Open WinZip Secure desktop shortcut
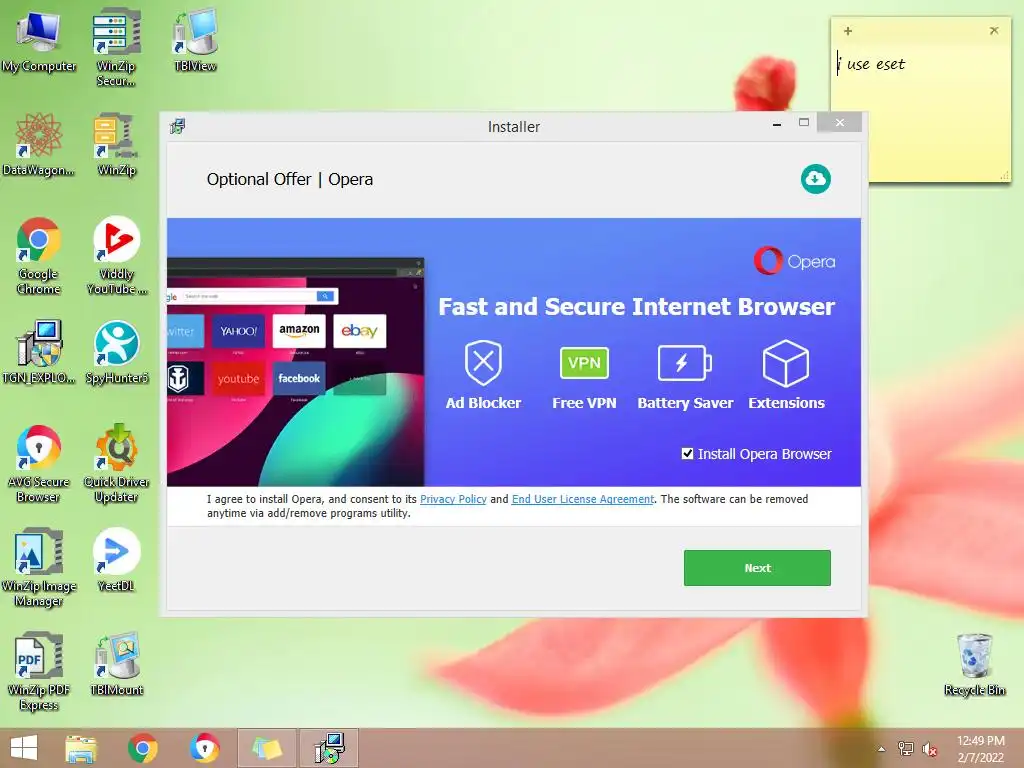This screenshot has height=768, width=1024. coord(116,47)
